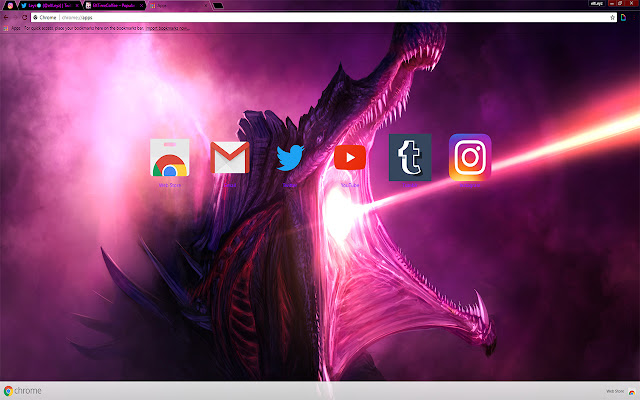Open the Tumblr app icon

[410, 157]
